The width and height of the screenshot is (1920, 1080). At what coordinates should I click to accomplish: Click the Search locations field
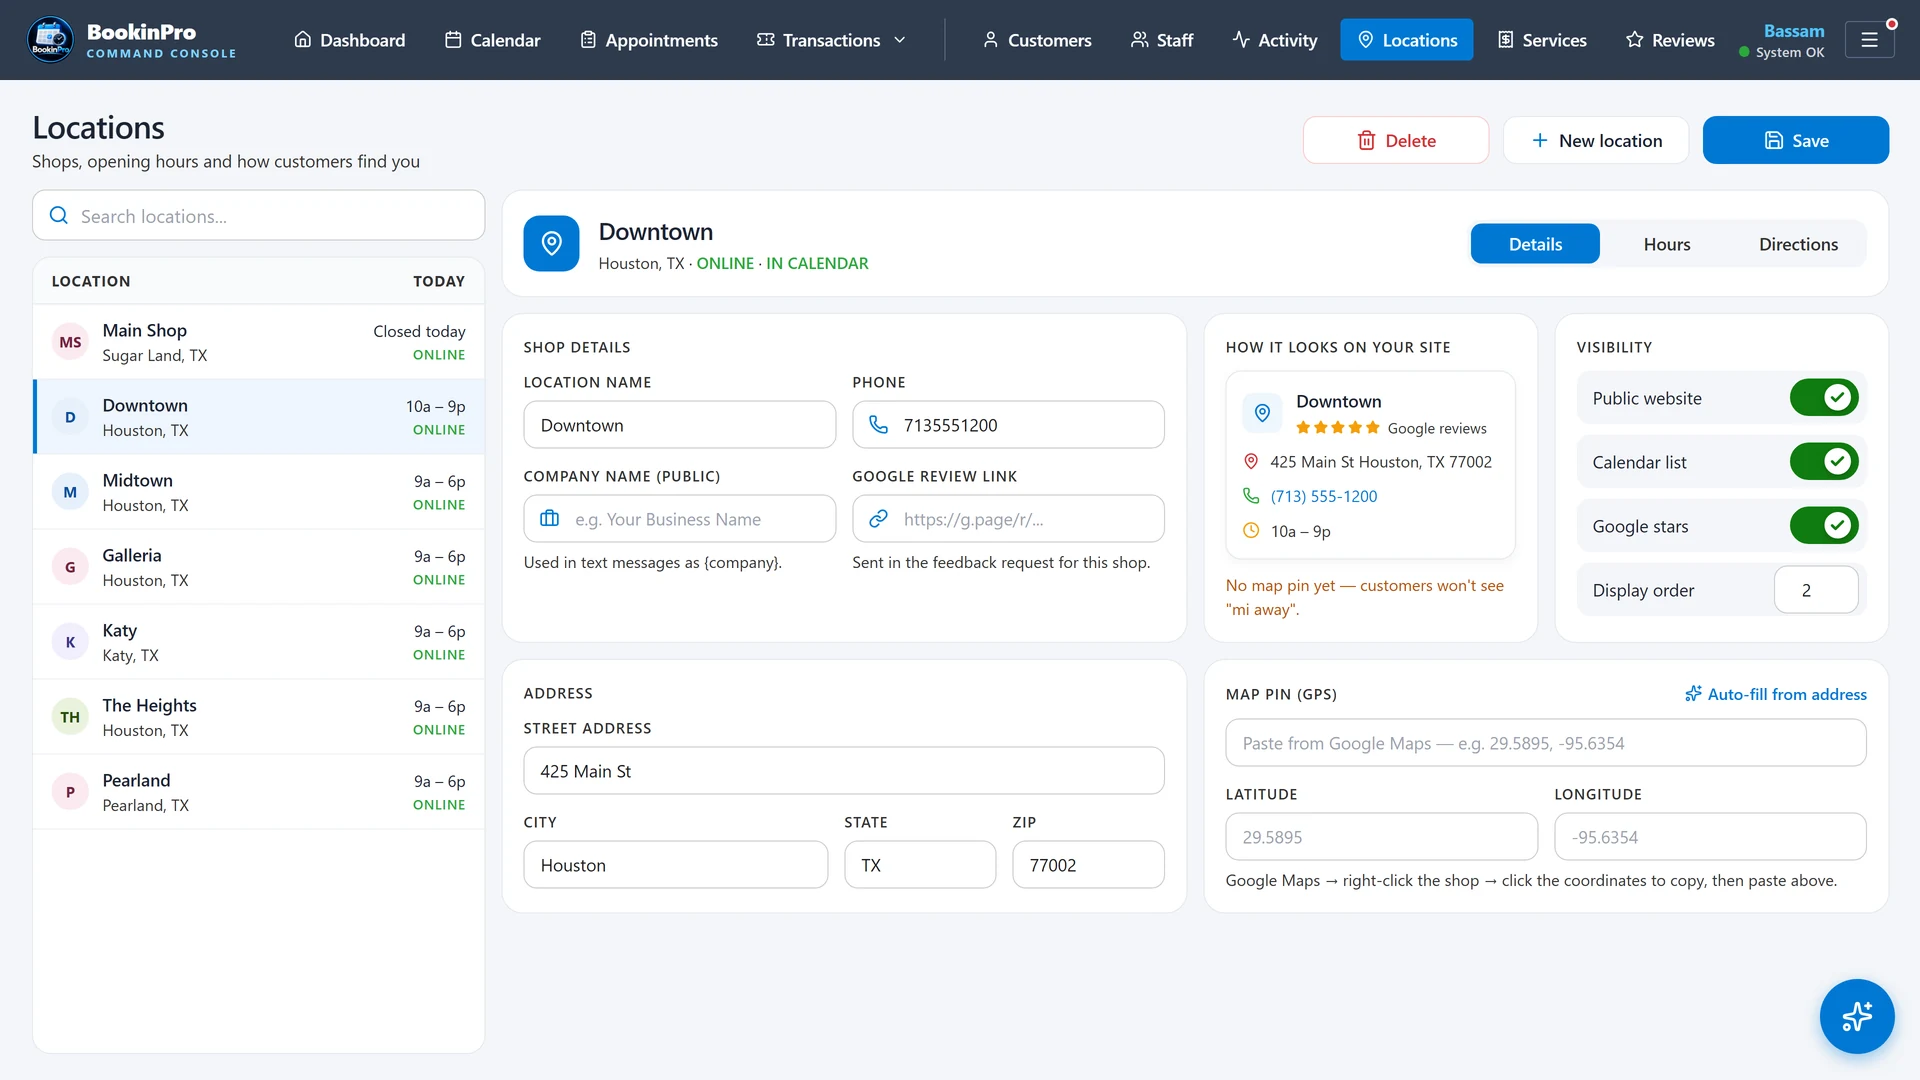pyautogui.click(x=259, y=216)
